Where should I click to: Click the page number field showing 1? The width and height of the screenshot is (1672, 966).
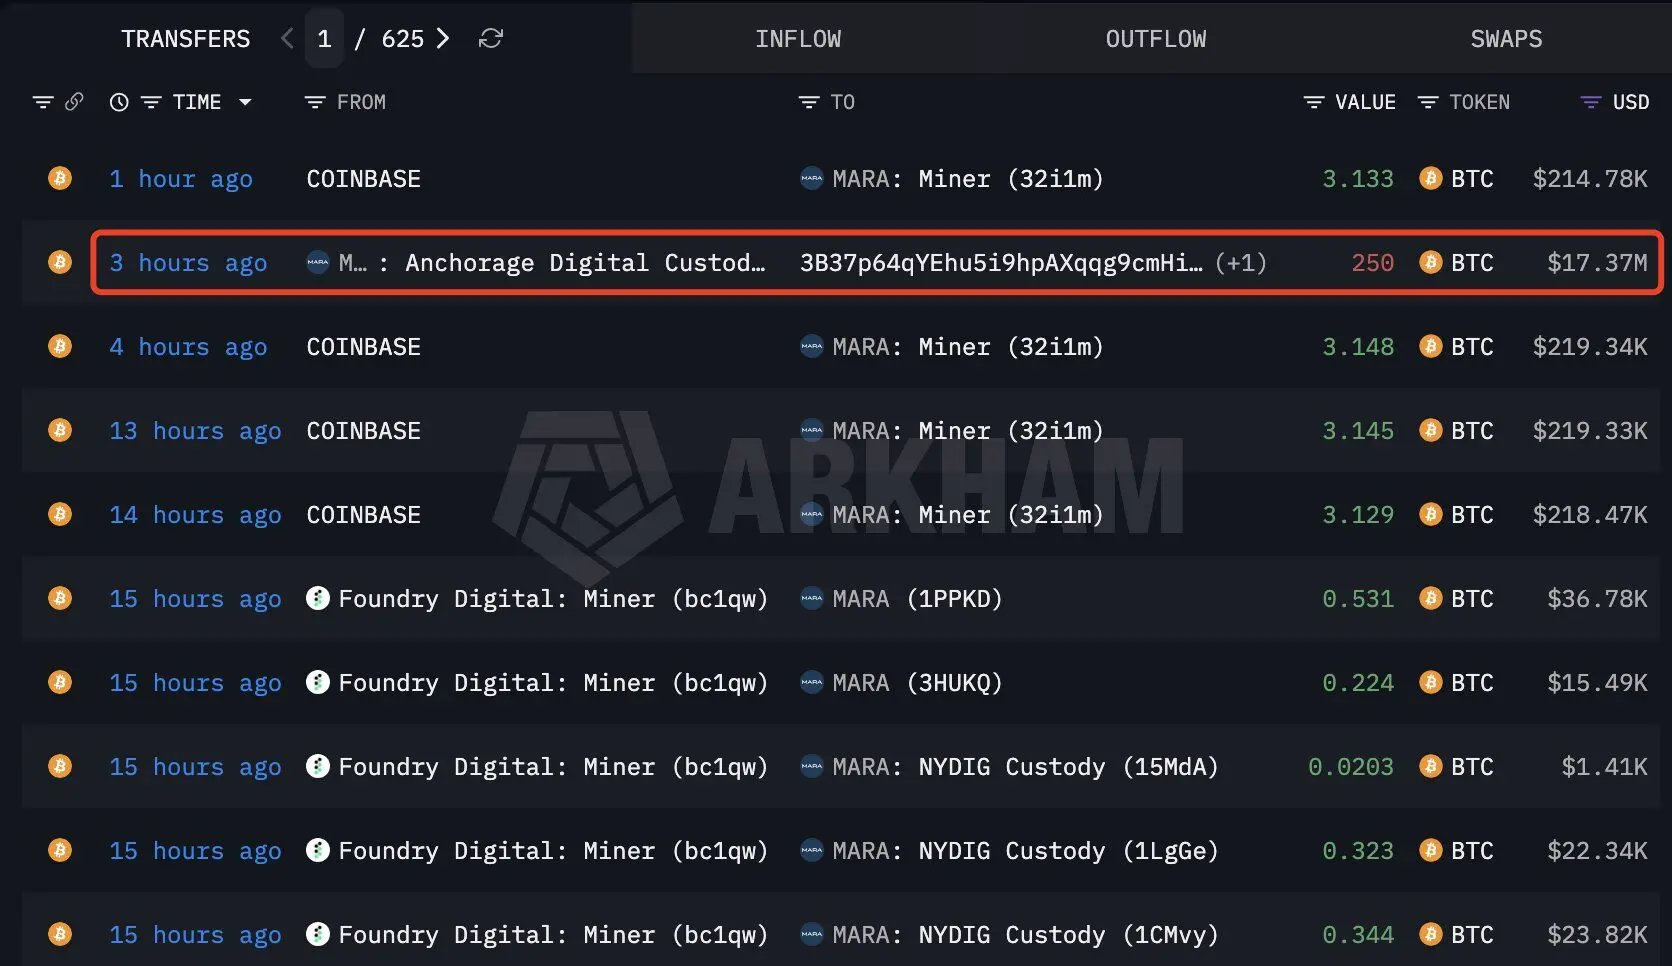[324, 39]
